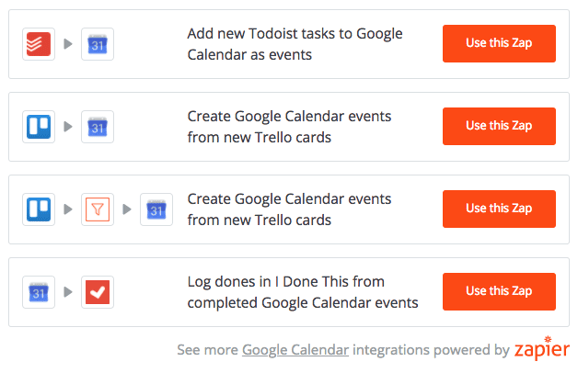
Task: Click the arrow between Todoist and Calendar icons
Action: pyautogui.click(x=68, y=44)
